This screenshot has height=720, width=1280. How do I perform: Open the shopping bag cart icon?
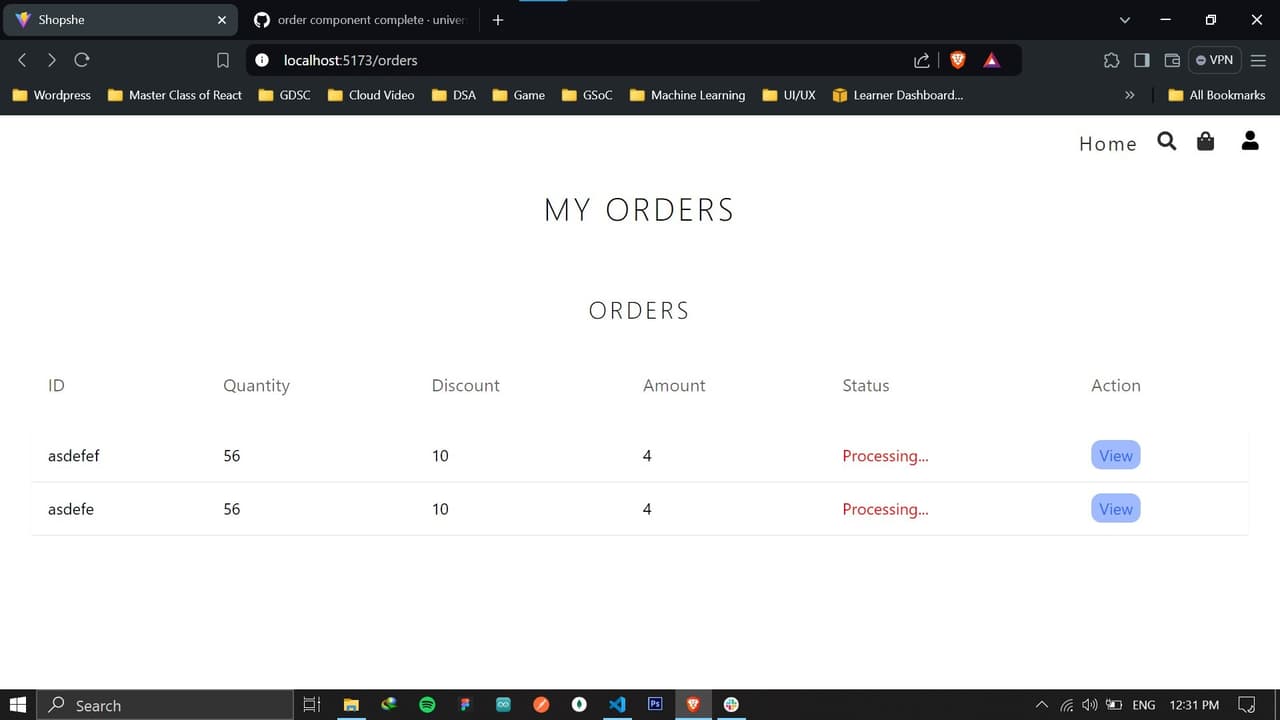[1205, 142]
